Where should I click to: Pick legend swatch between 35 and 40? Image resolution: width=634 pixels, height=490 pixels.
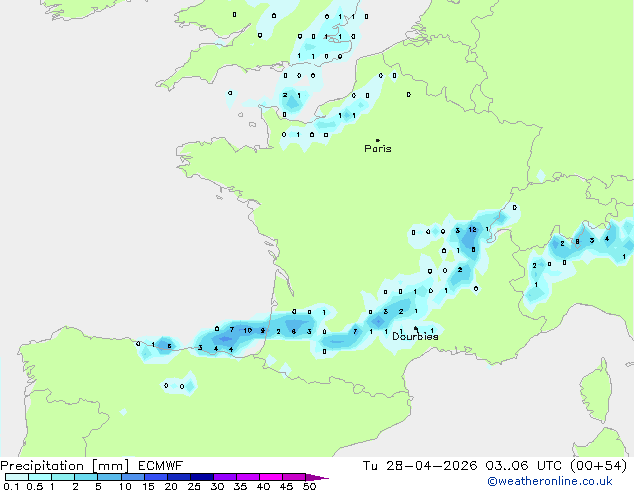[247, 477]
